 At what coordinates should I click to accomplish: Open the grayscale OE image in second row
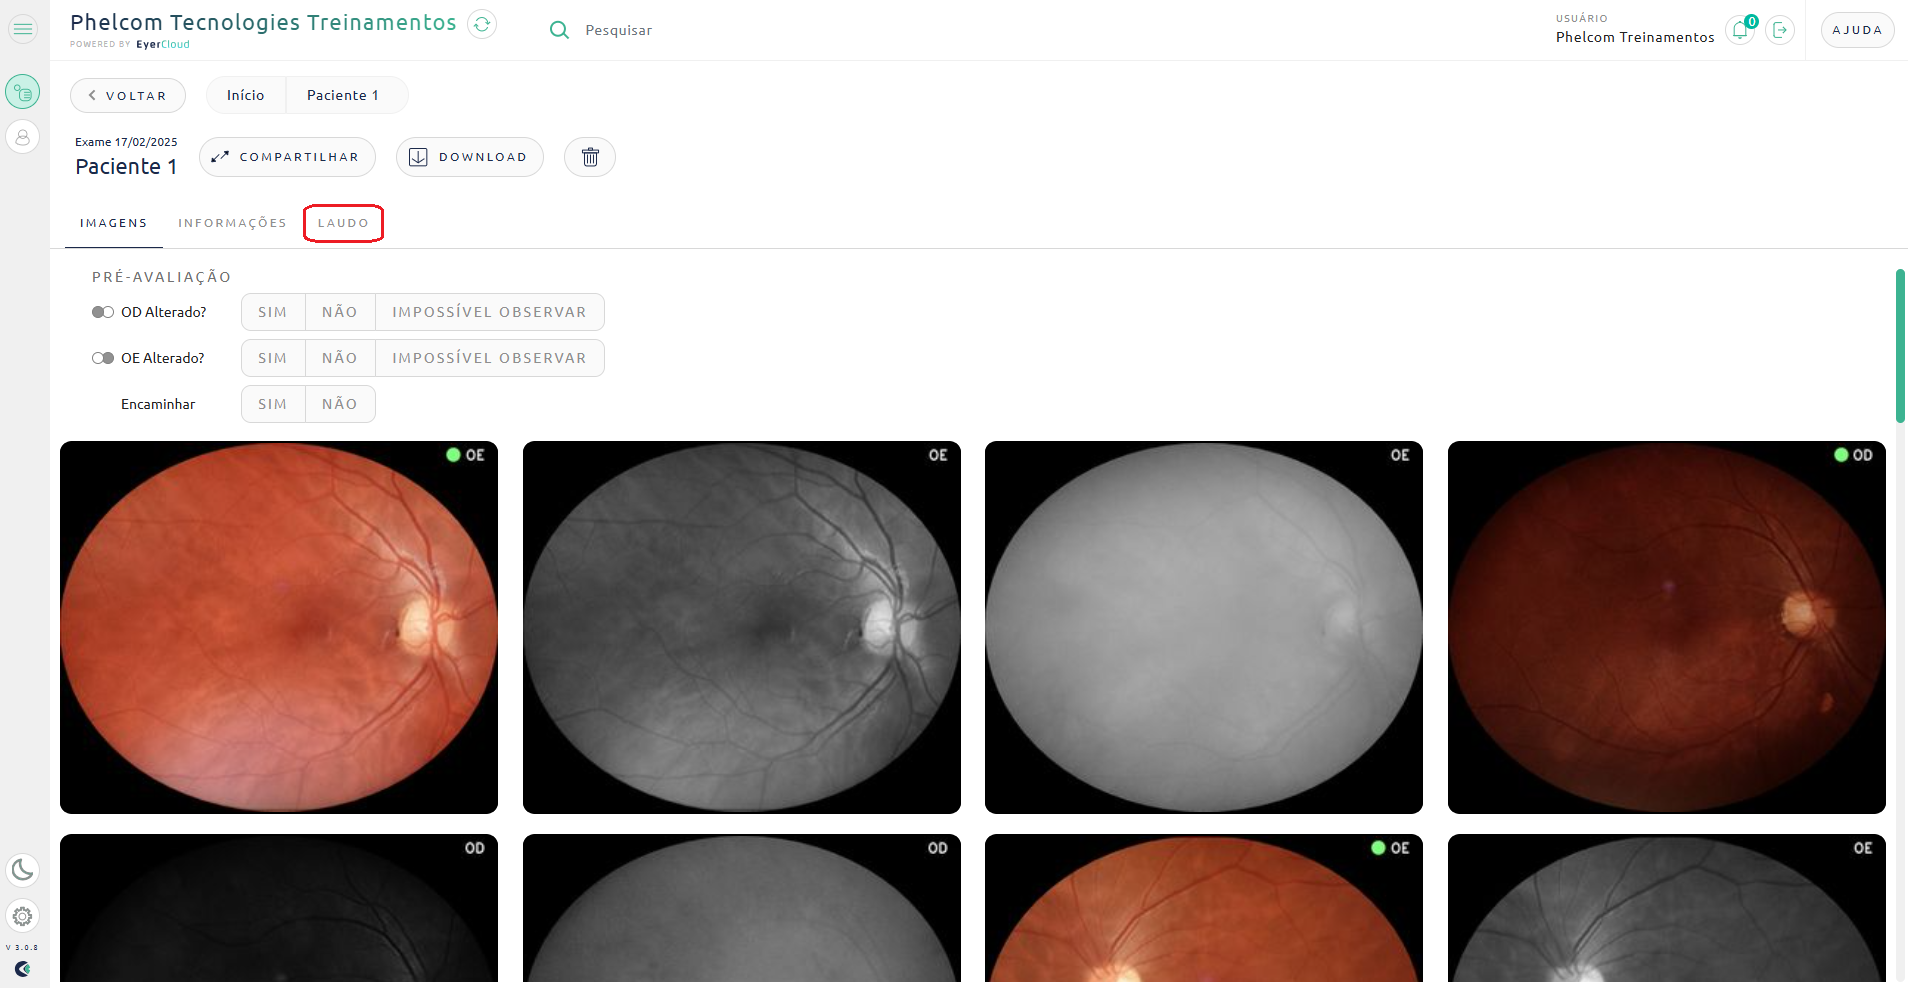(1667, 908)
